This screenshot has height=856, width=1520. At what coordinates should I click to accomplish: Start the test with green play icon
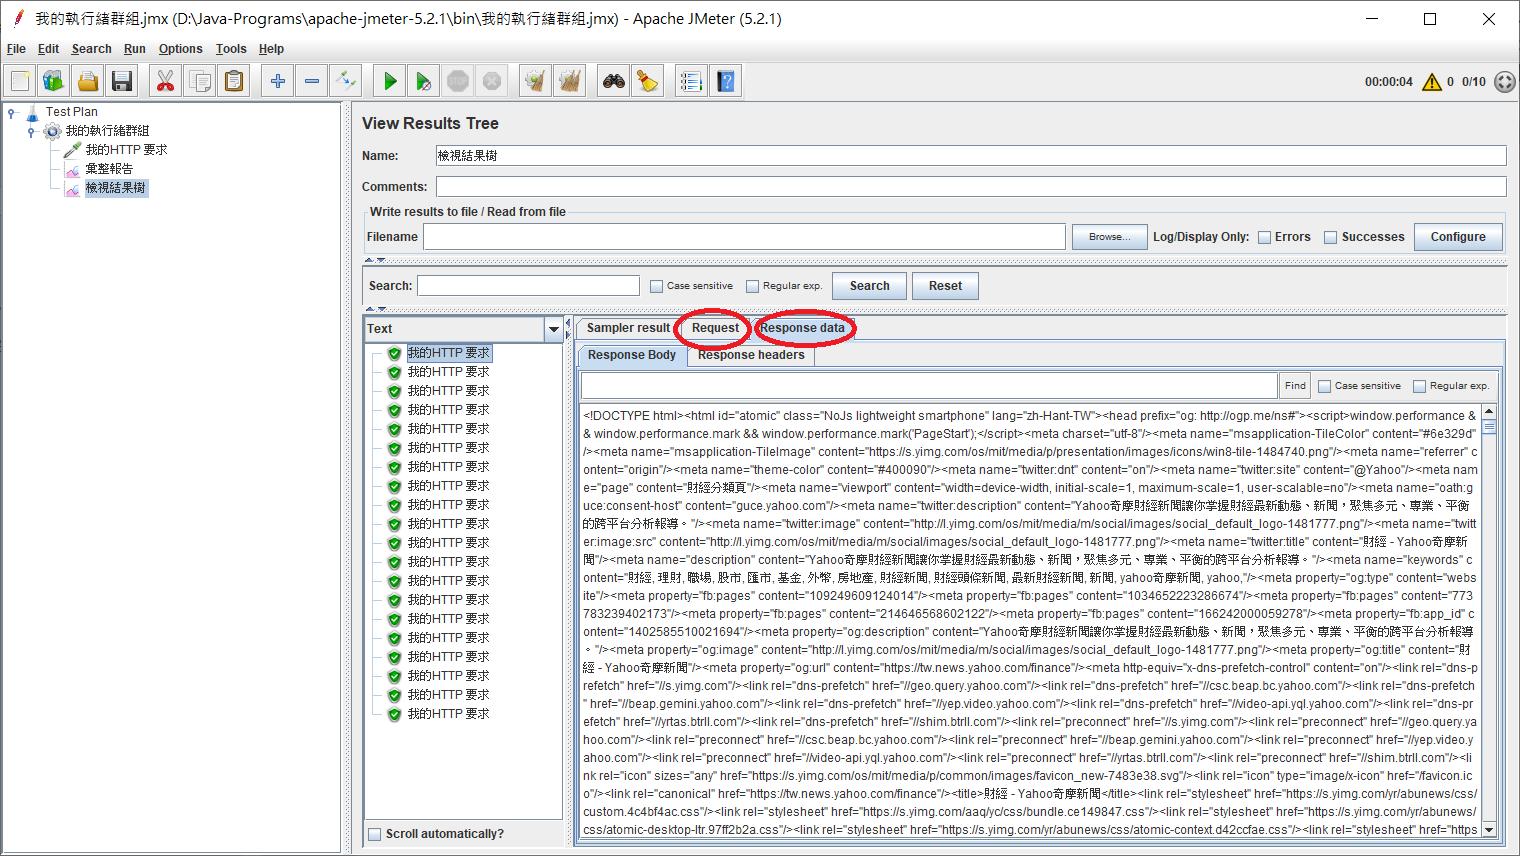coord(390,81)
